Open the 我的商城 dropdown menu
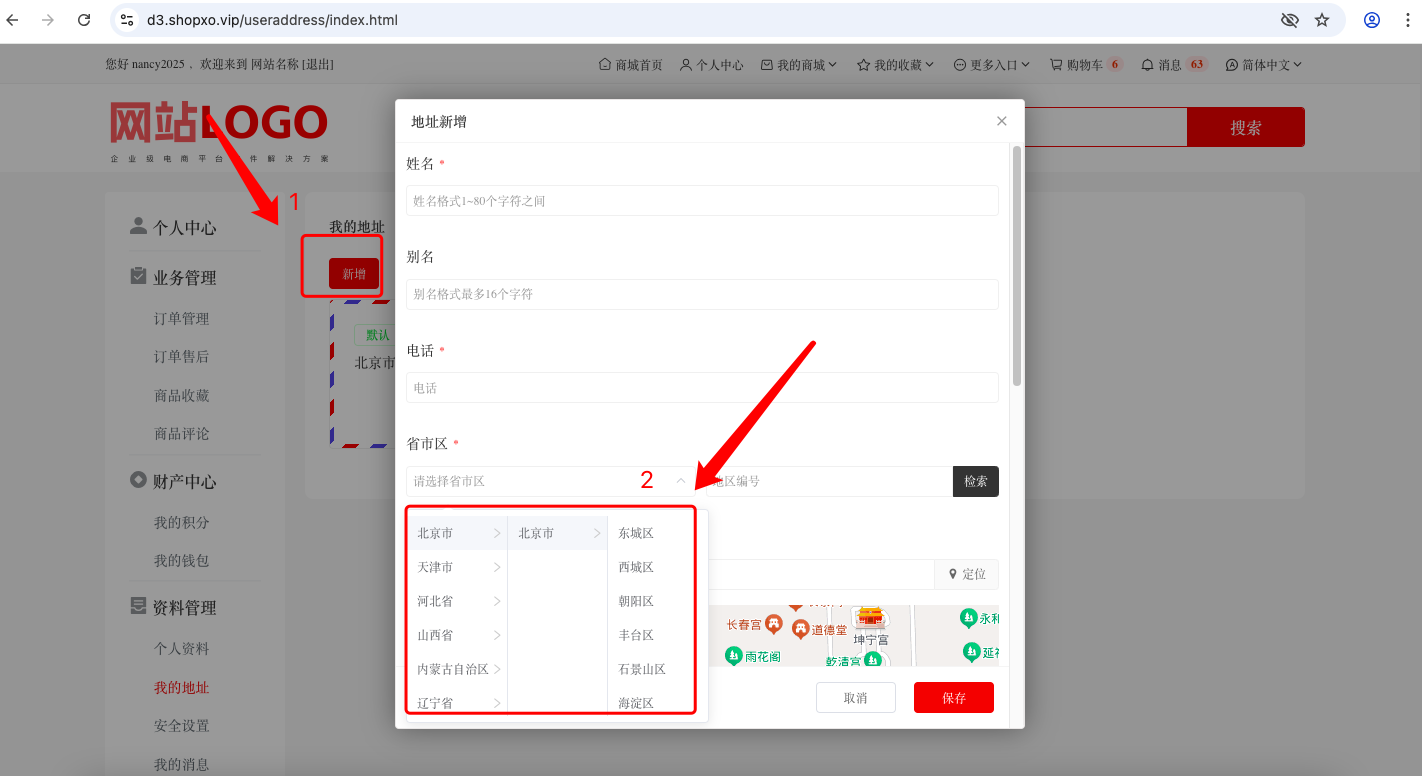Screen dimensions: 1422x776 coord(799,65)
